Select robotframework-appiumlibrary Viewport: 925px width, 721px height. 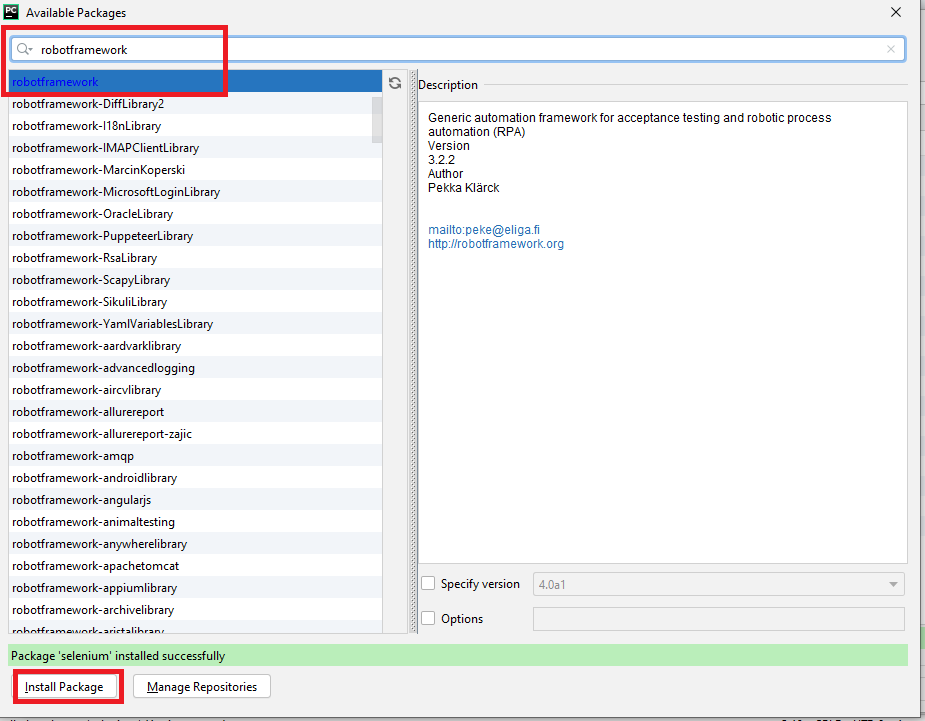pos(195,588)
